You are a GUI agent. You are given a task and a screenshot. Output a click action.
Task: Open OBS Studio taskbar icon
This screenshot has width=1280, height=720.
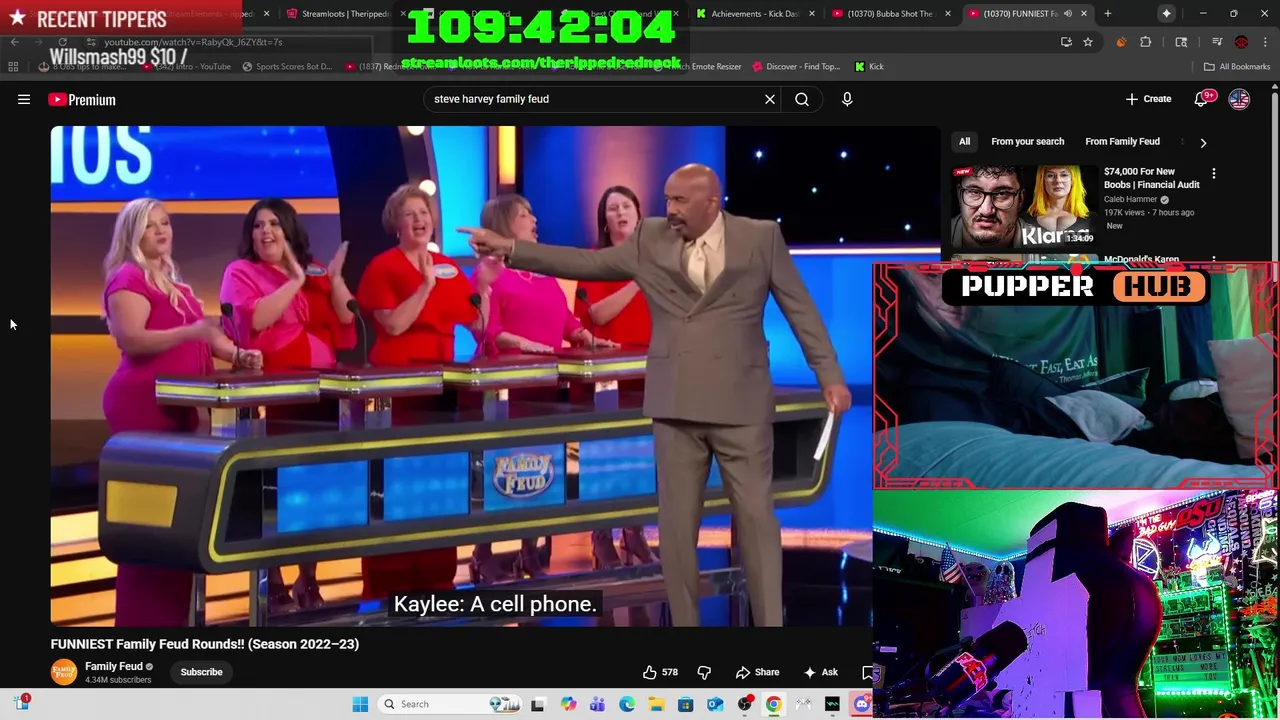coord(744,704)
